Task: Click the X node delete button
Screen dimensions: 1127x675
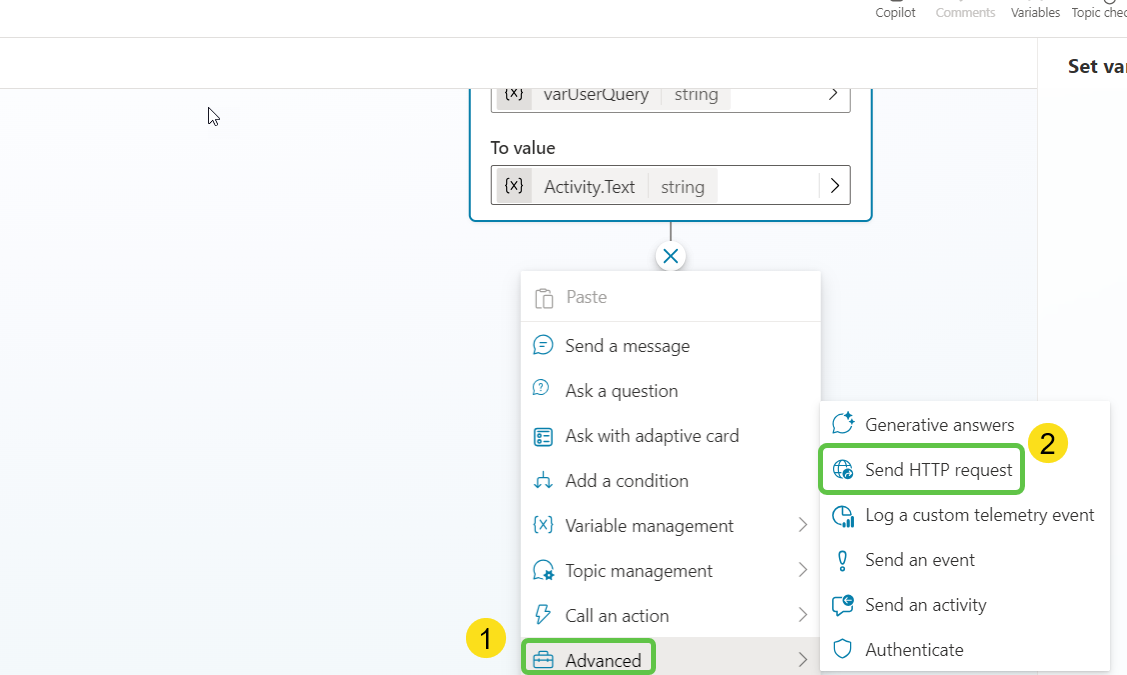Action: [670, 256]
